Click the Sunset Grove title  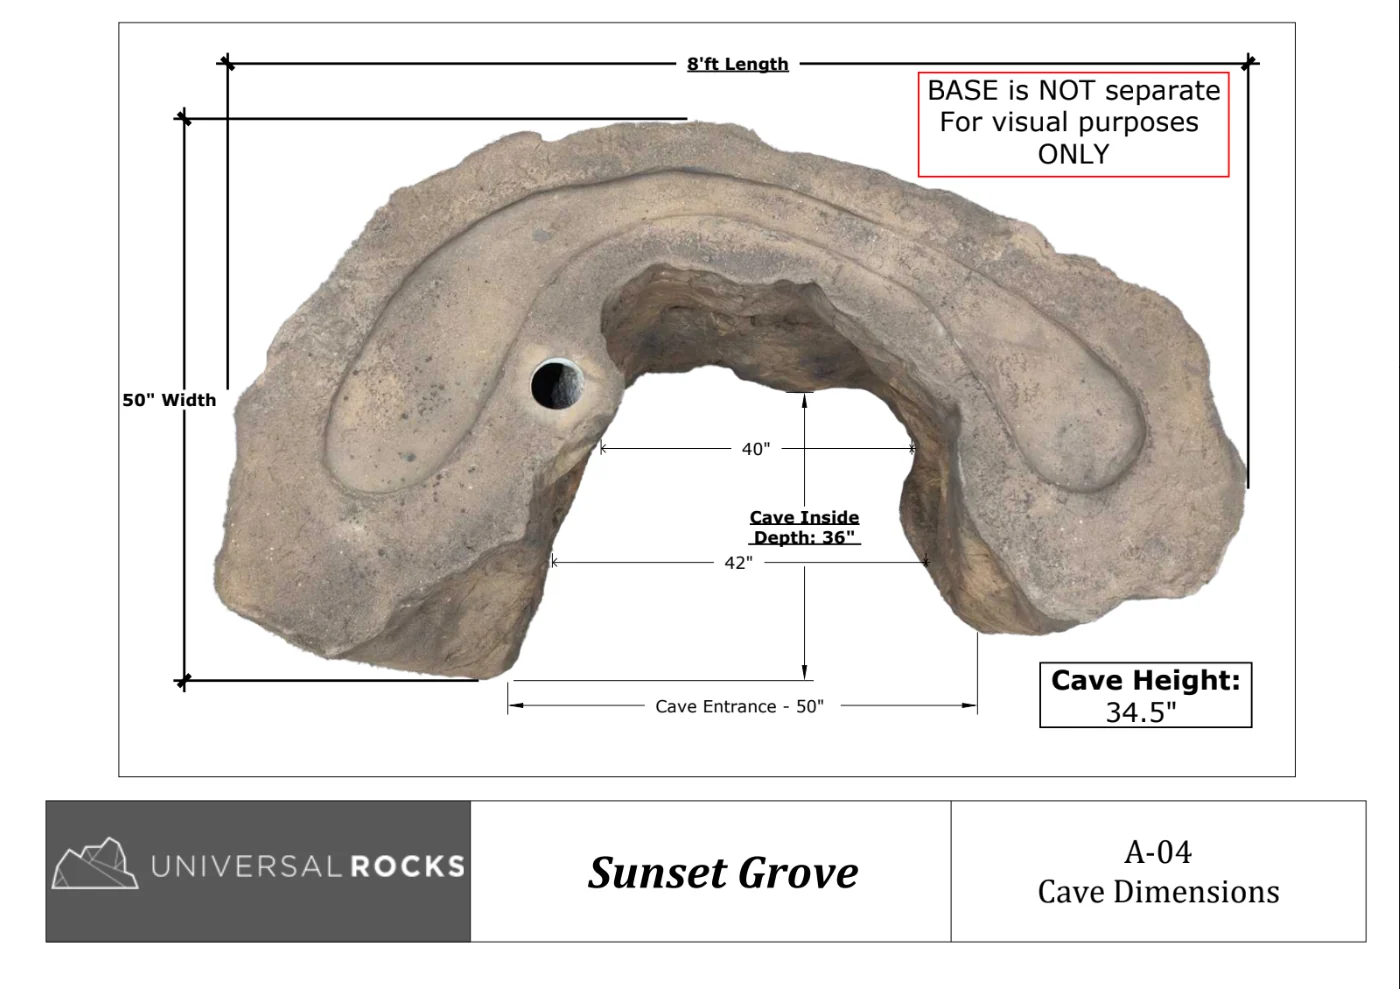point(723,873)
